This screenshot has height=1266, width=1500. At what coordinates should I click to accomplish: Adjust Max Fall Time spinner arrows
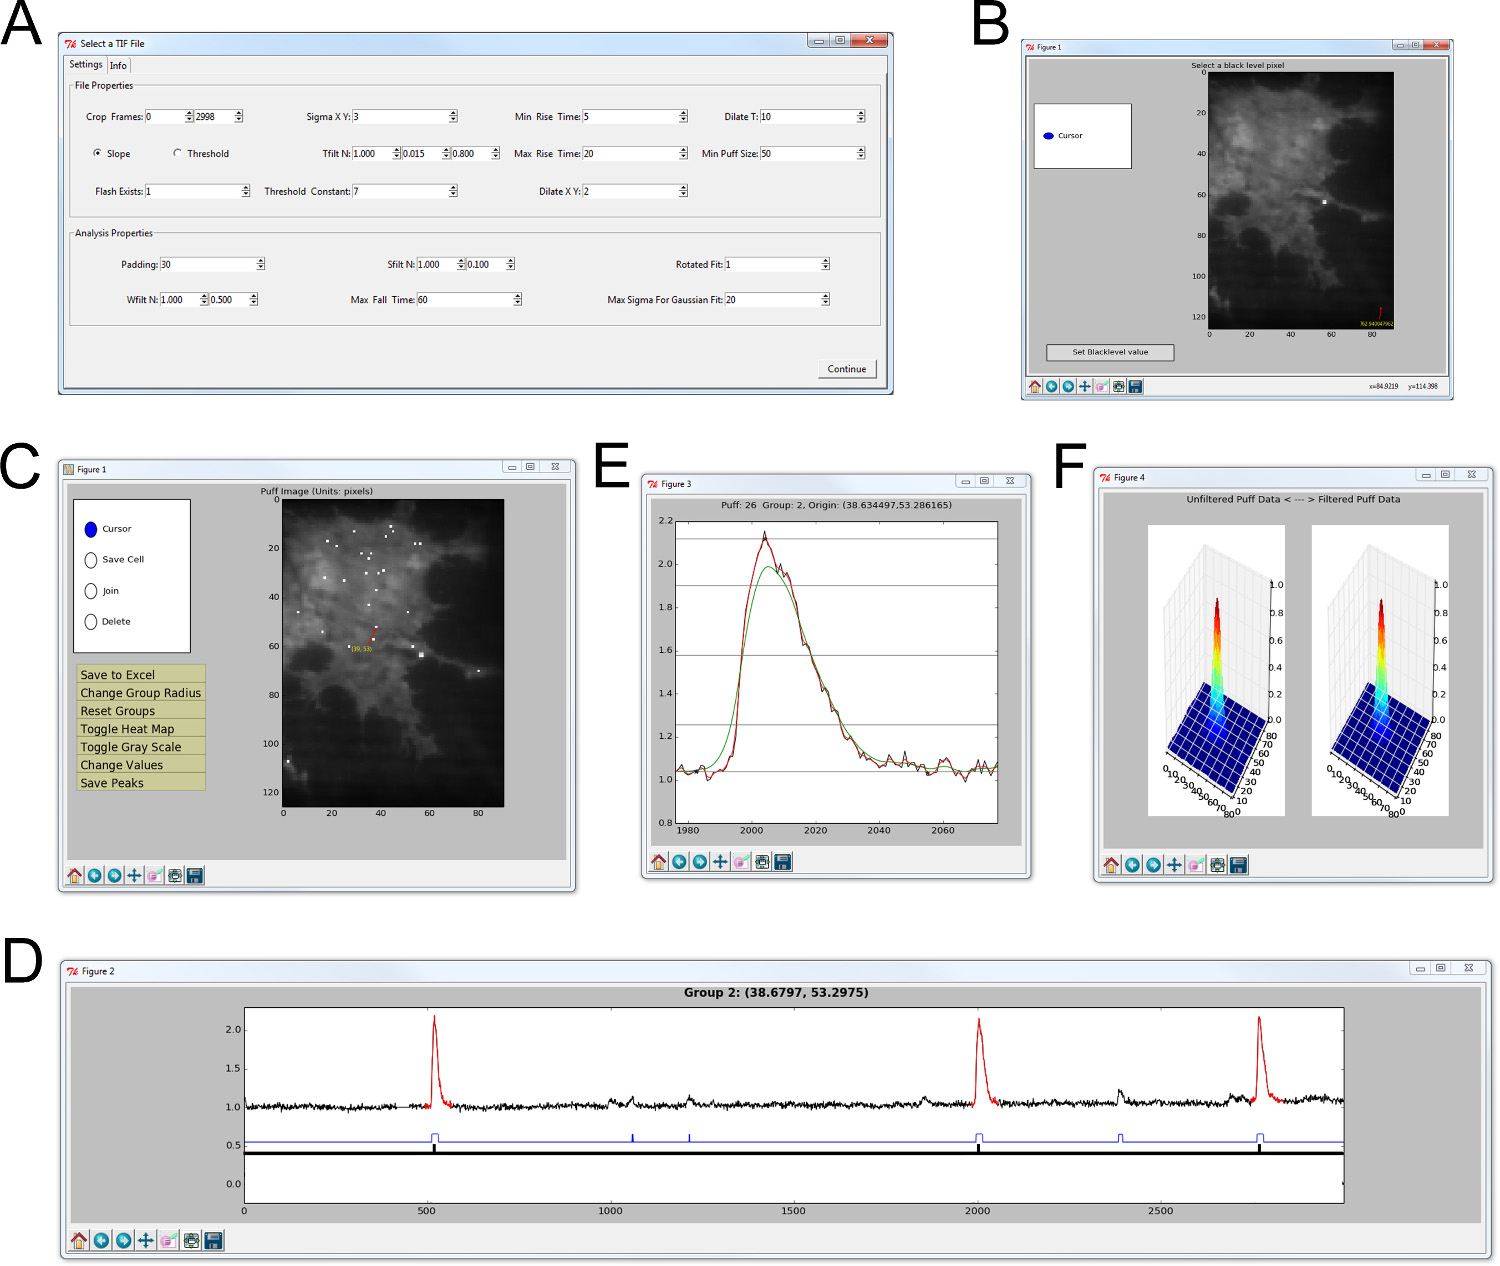pyautogui.click(x=518, y=300)
